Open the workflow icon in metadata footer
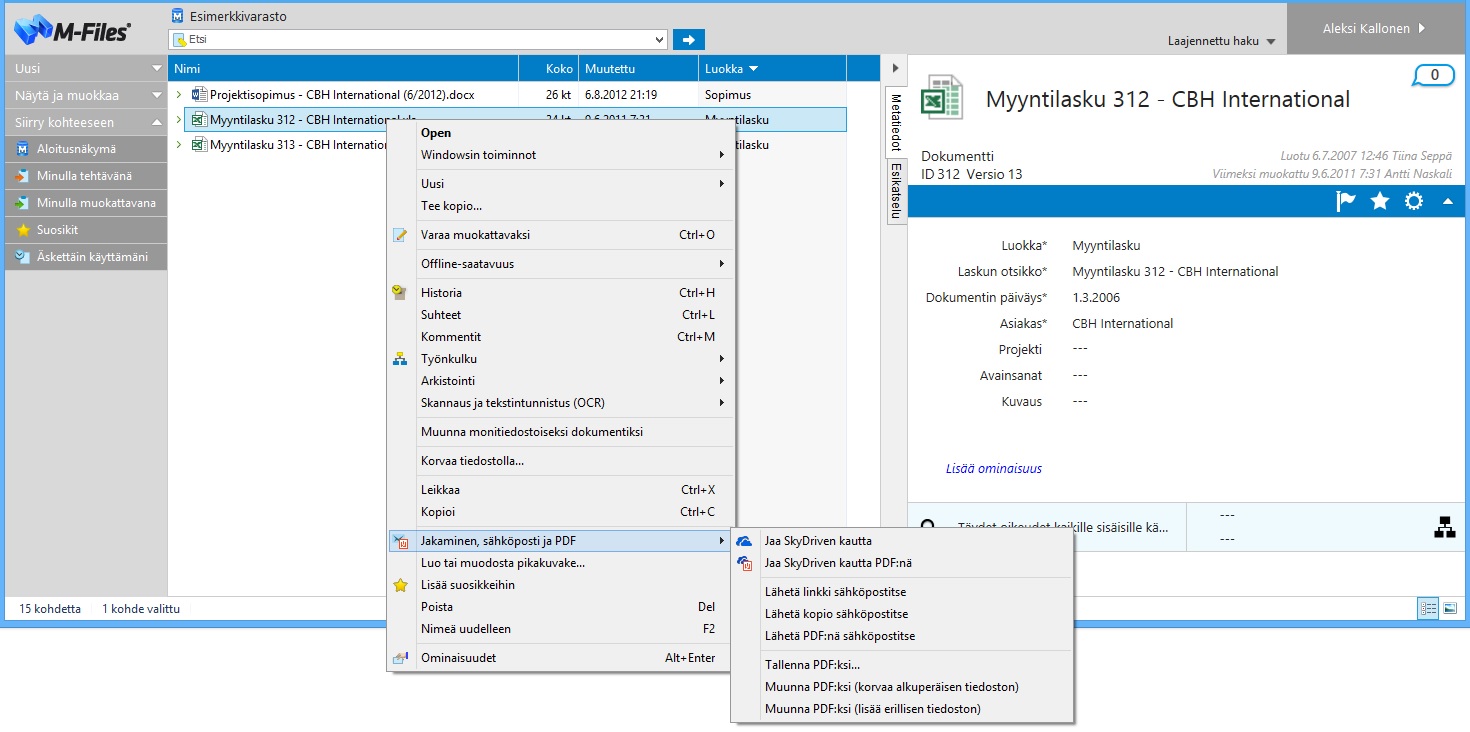 (x=1444, y=527)
